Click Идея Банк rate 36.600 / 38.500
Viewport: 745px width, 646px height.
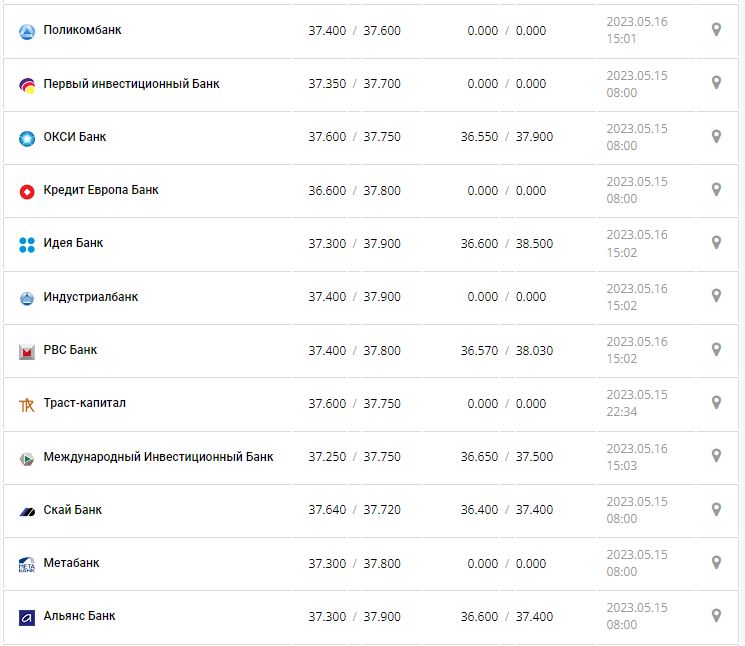506,244
